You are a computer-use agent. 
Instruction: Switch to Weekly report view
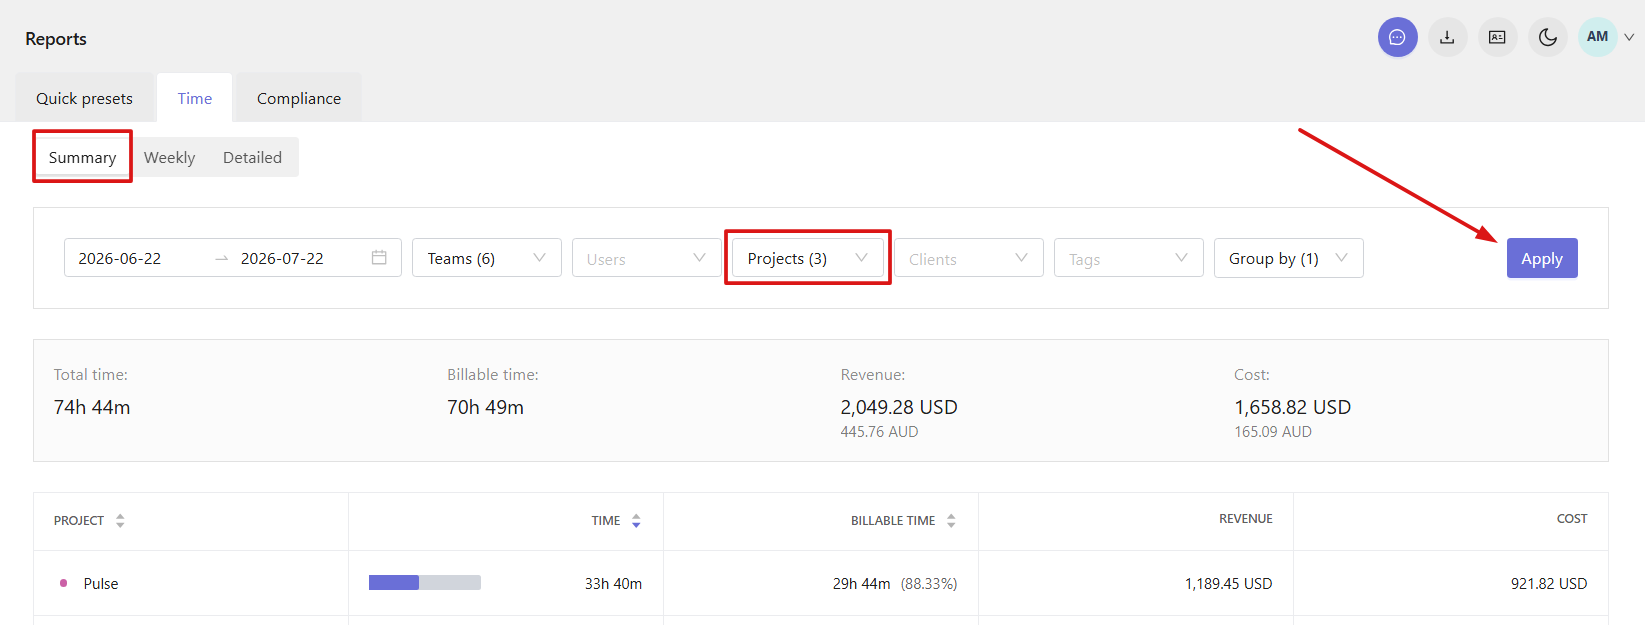(170, 157)
